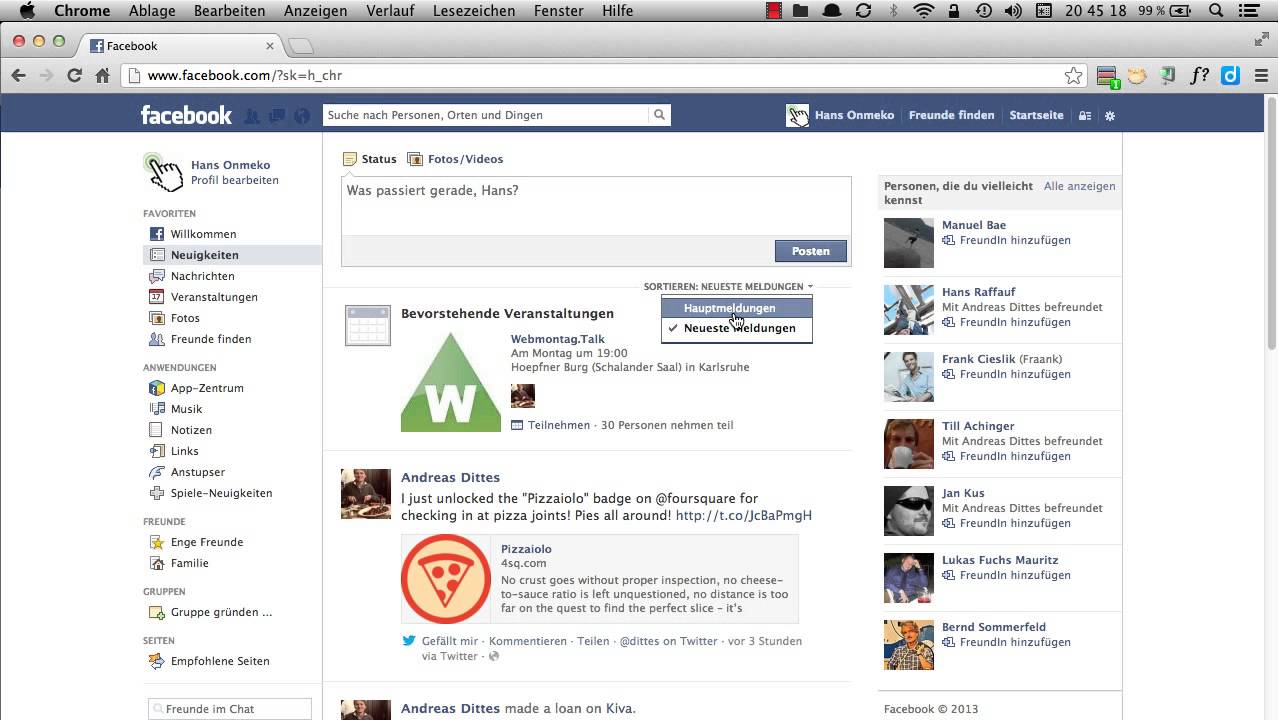Click the Webmontag event logo thumbnail

click(451, 382)
